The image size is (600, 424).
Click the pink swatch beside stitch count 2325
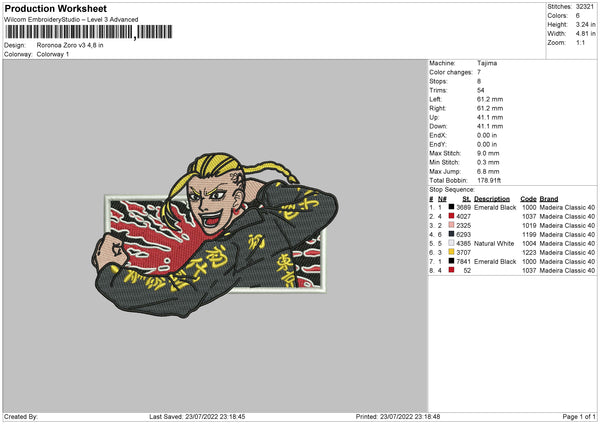click(451, 225)
